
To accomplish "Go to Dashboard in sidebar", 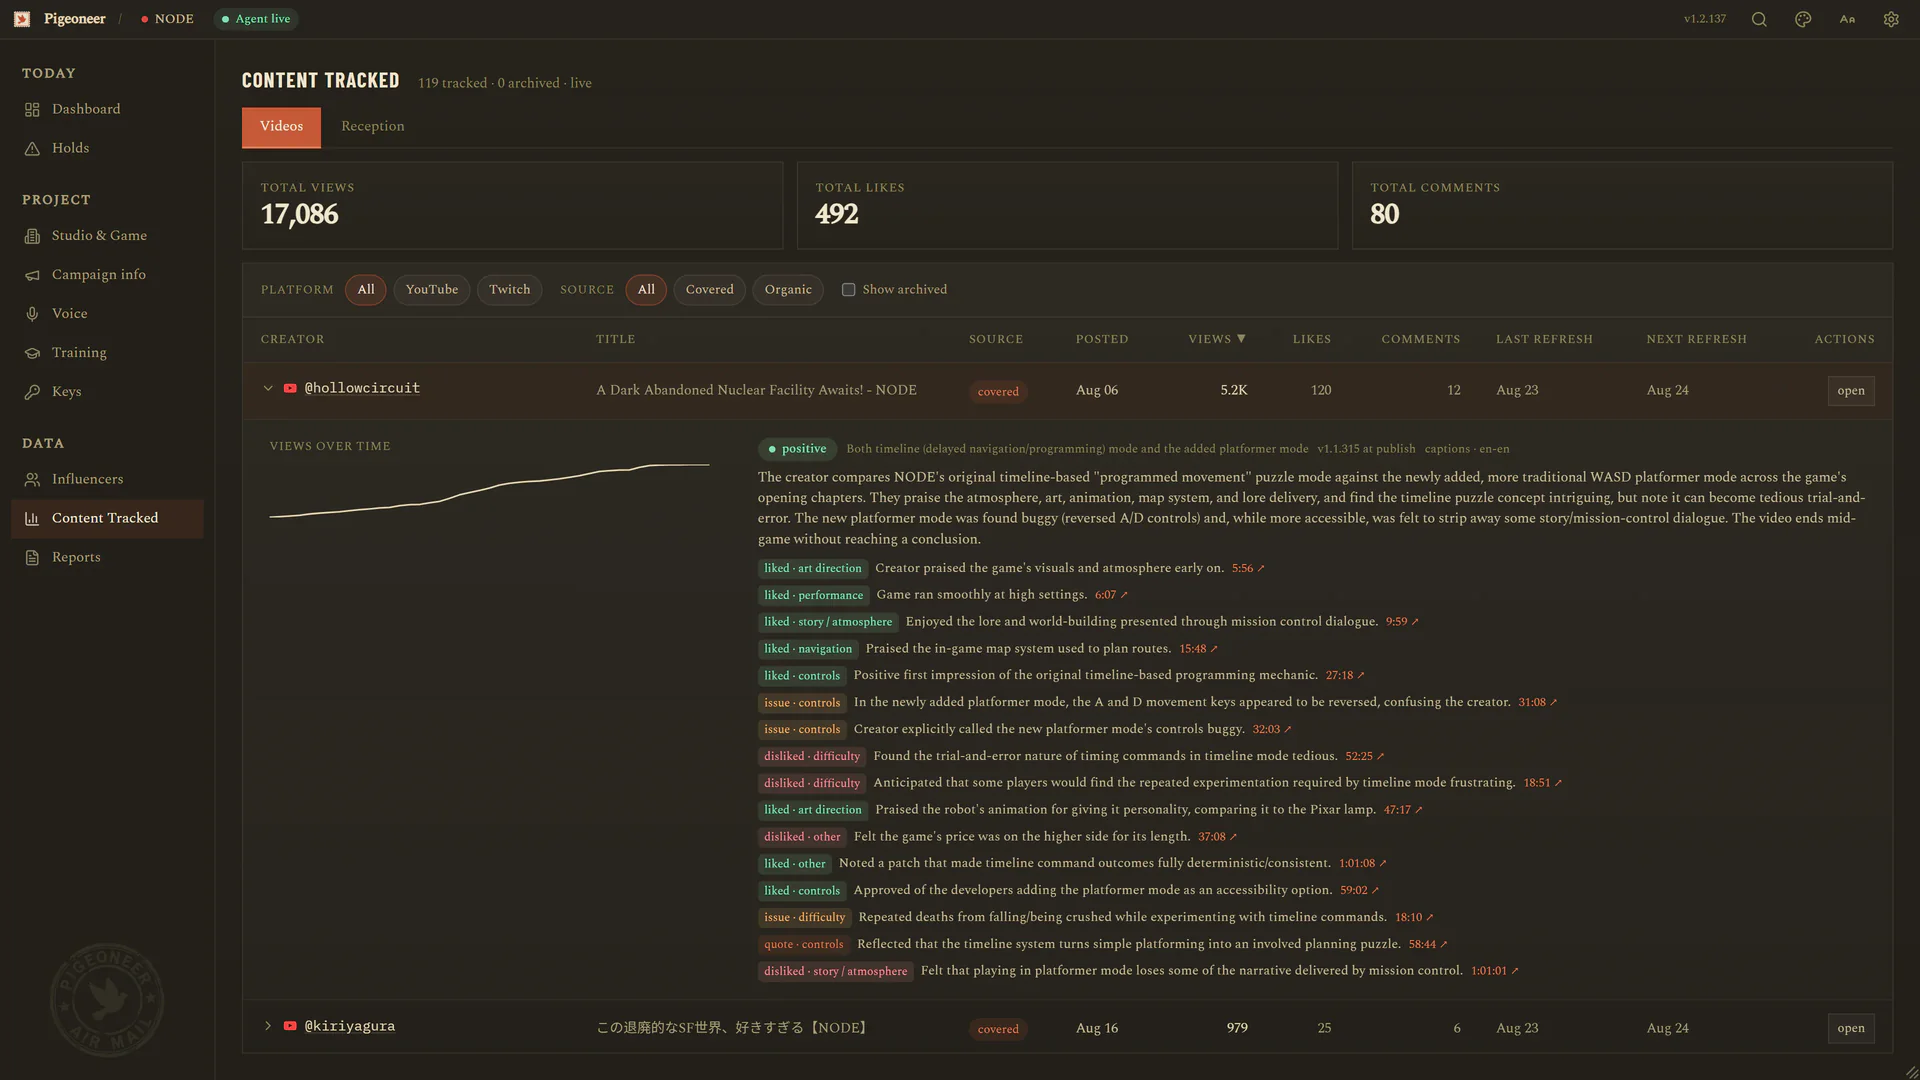I will click(107, 110).
